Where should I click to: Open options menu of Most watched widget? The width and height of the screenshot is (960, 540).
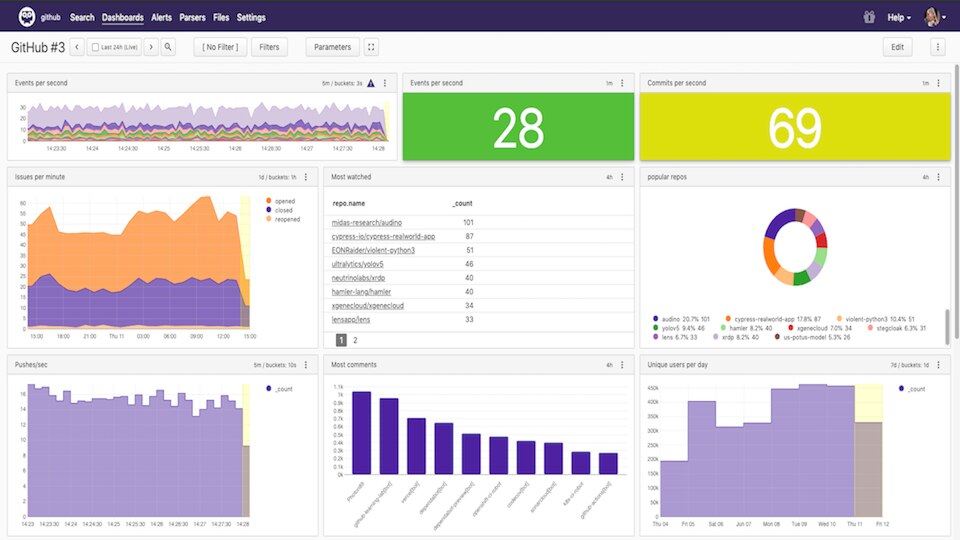coord(622,177)
